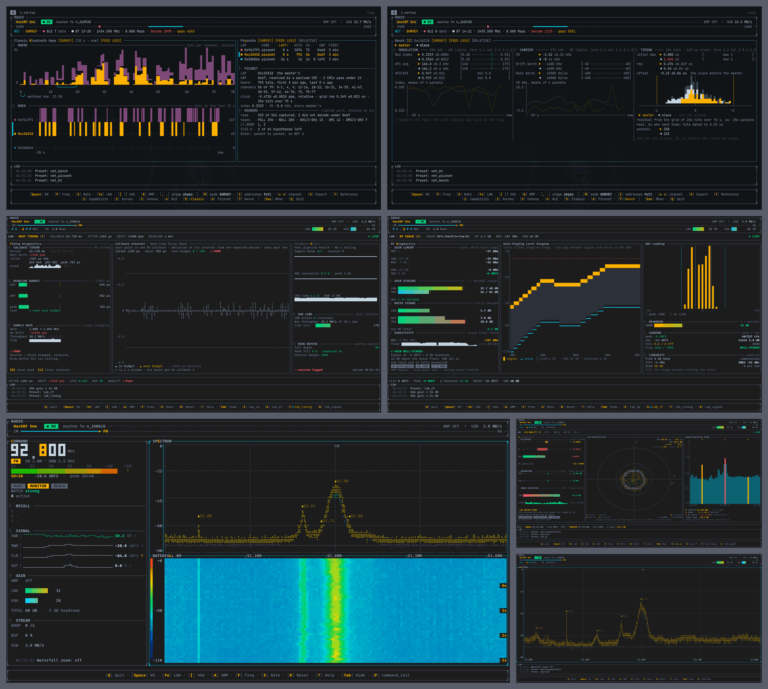This screenshot has height=689, width=768.
Task: Switch to BENCH mode in command rail
Action: point(59,486)
